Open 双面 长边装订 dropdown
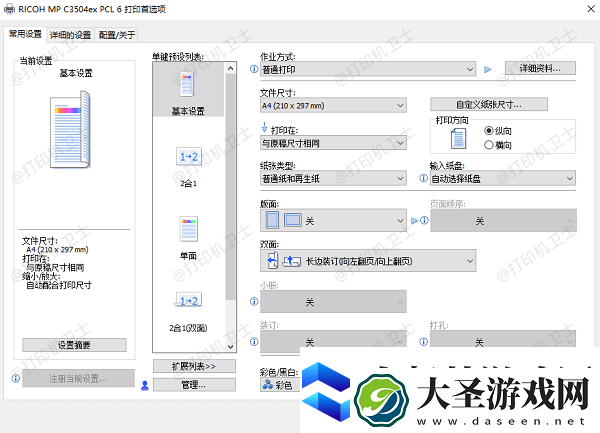 (368, 261)
